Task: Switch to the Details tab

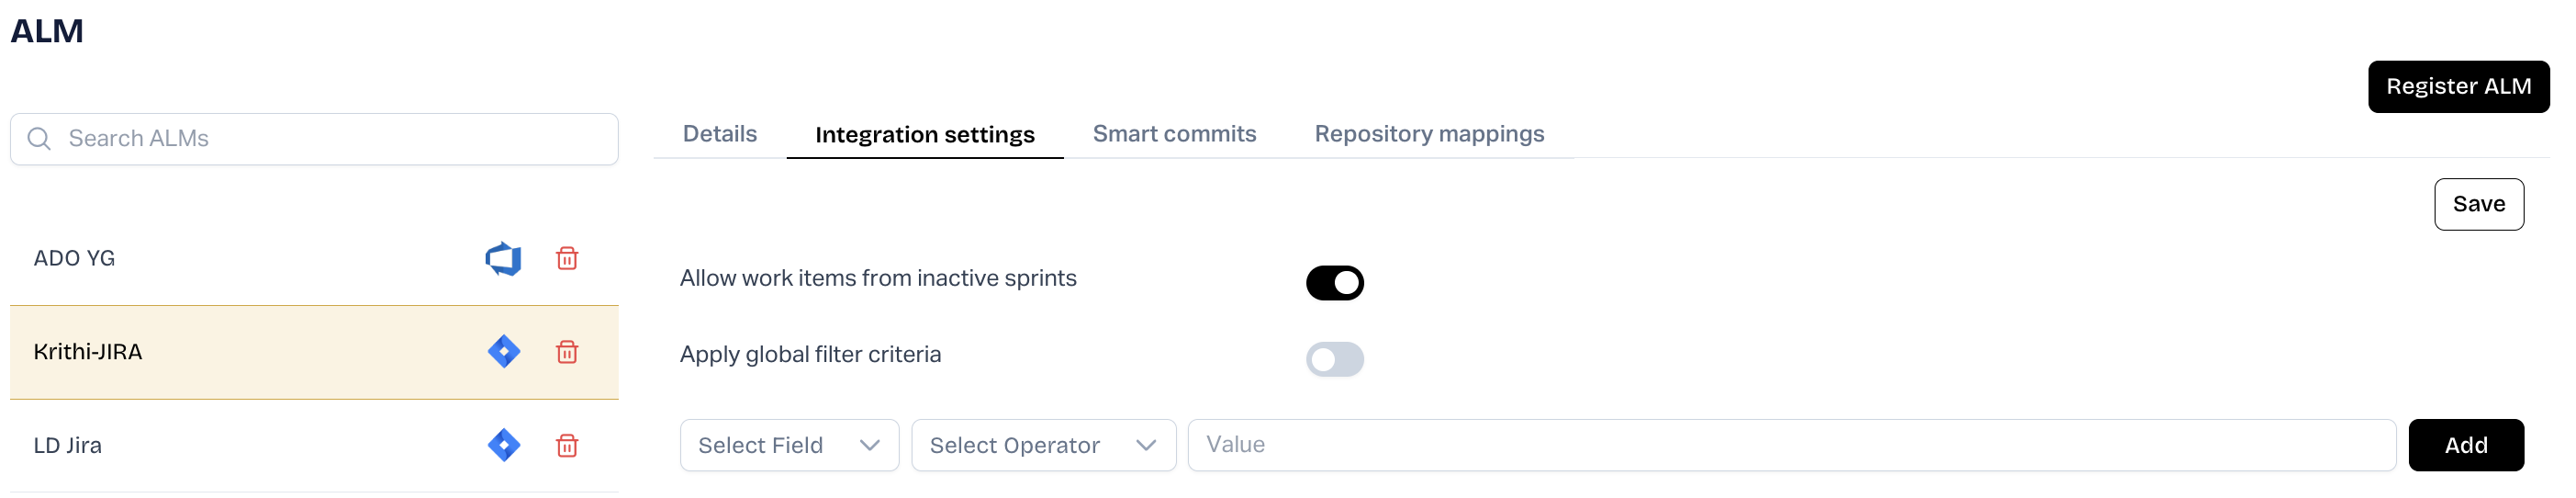Action: [x=719, y=134]
